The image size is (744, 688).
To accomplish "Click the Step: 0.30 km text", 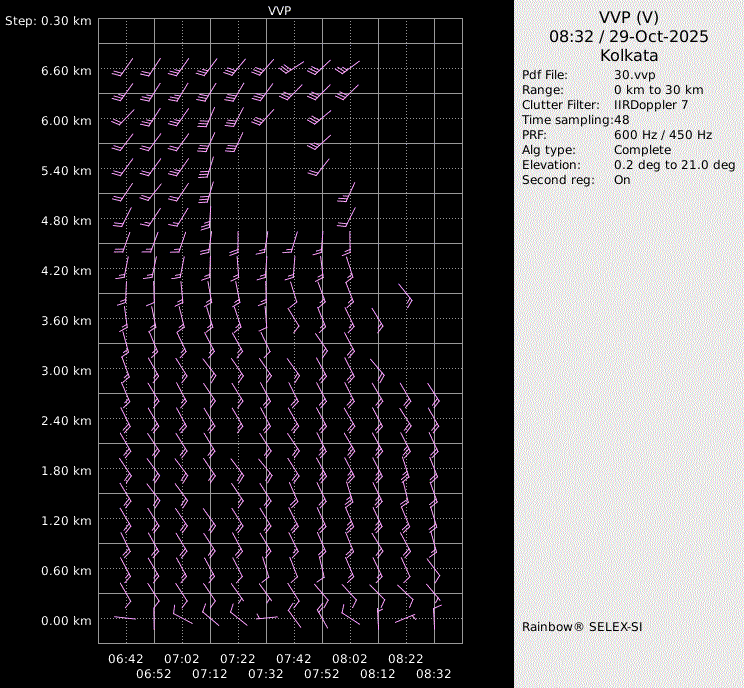I will coord(49,21).
